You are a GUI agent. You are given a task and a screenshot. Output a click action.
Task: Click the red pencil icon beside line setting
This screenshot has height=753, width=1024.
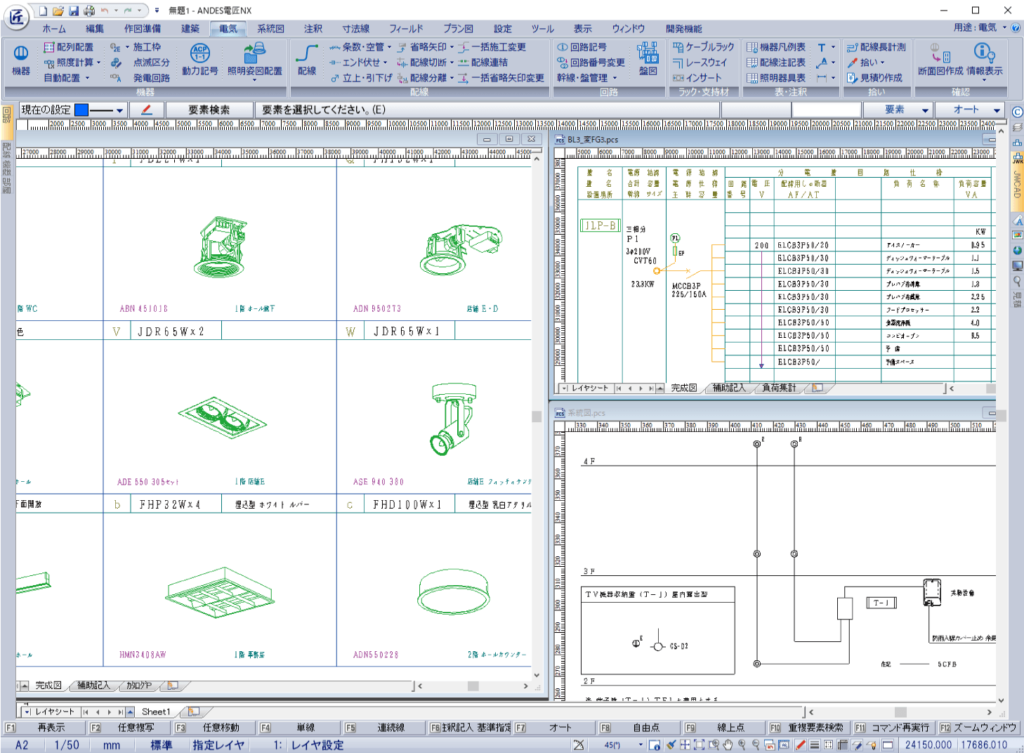146,109
